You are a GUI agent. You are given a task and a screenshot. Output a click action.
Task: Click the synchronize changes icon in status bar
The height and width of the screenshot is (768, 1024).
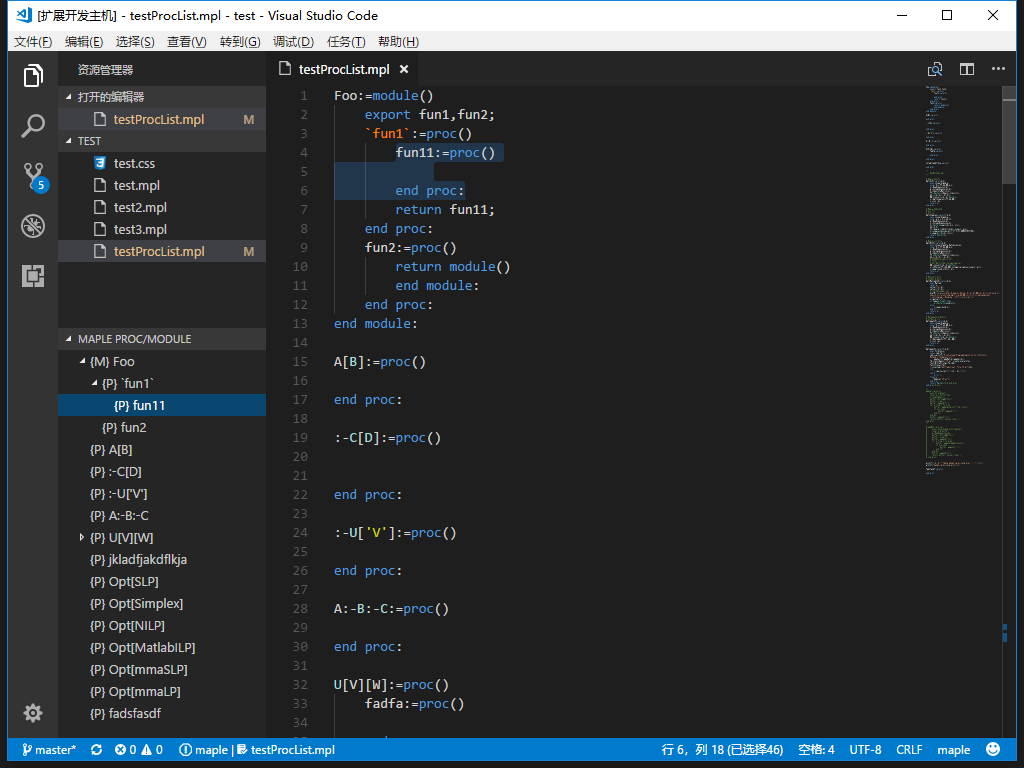coord(96,750)
